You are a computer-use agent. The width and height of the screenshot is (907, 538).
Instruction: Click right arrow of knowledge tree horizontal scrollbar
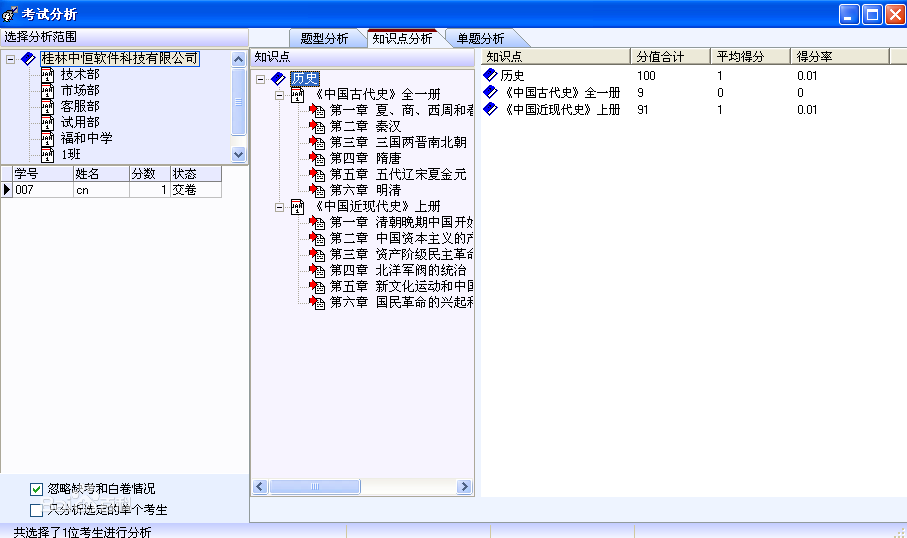pyautogui.click(x=464, y=487)
